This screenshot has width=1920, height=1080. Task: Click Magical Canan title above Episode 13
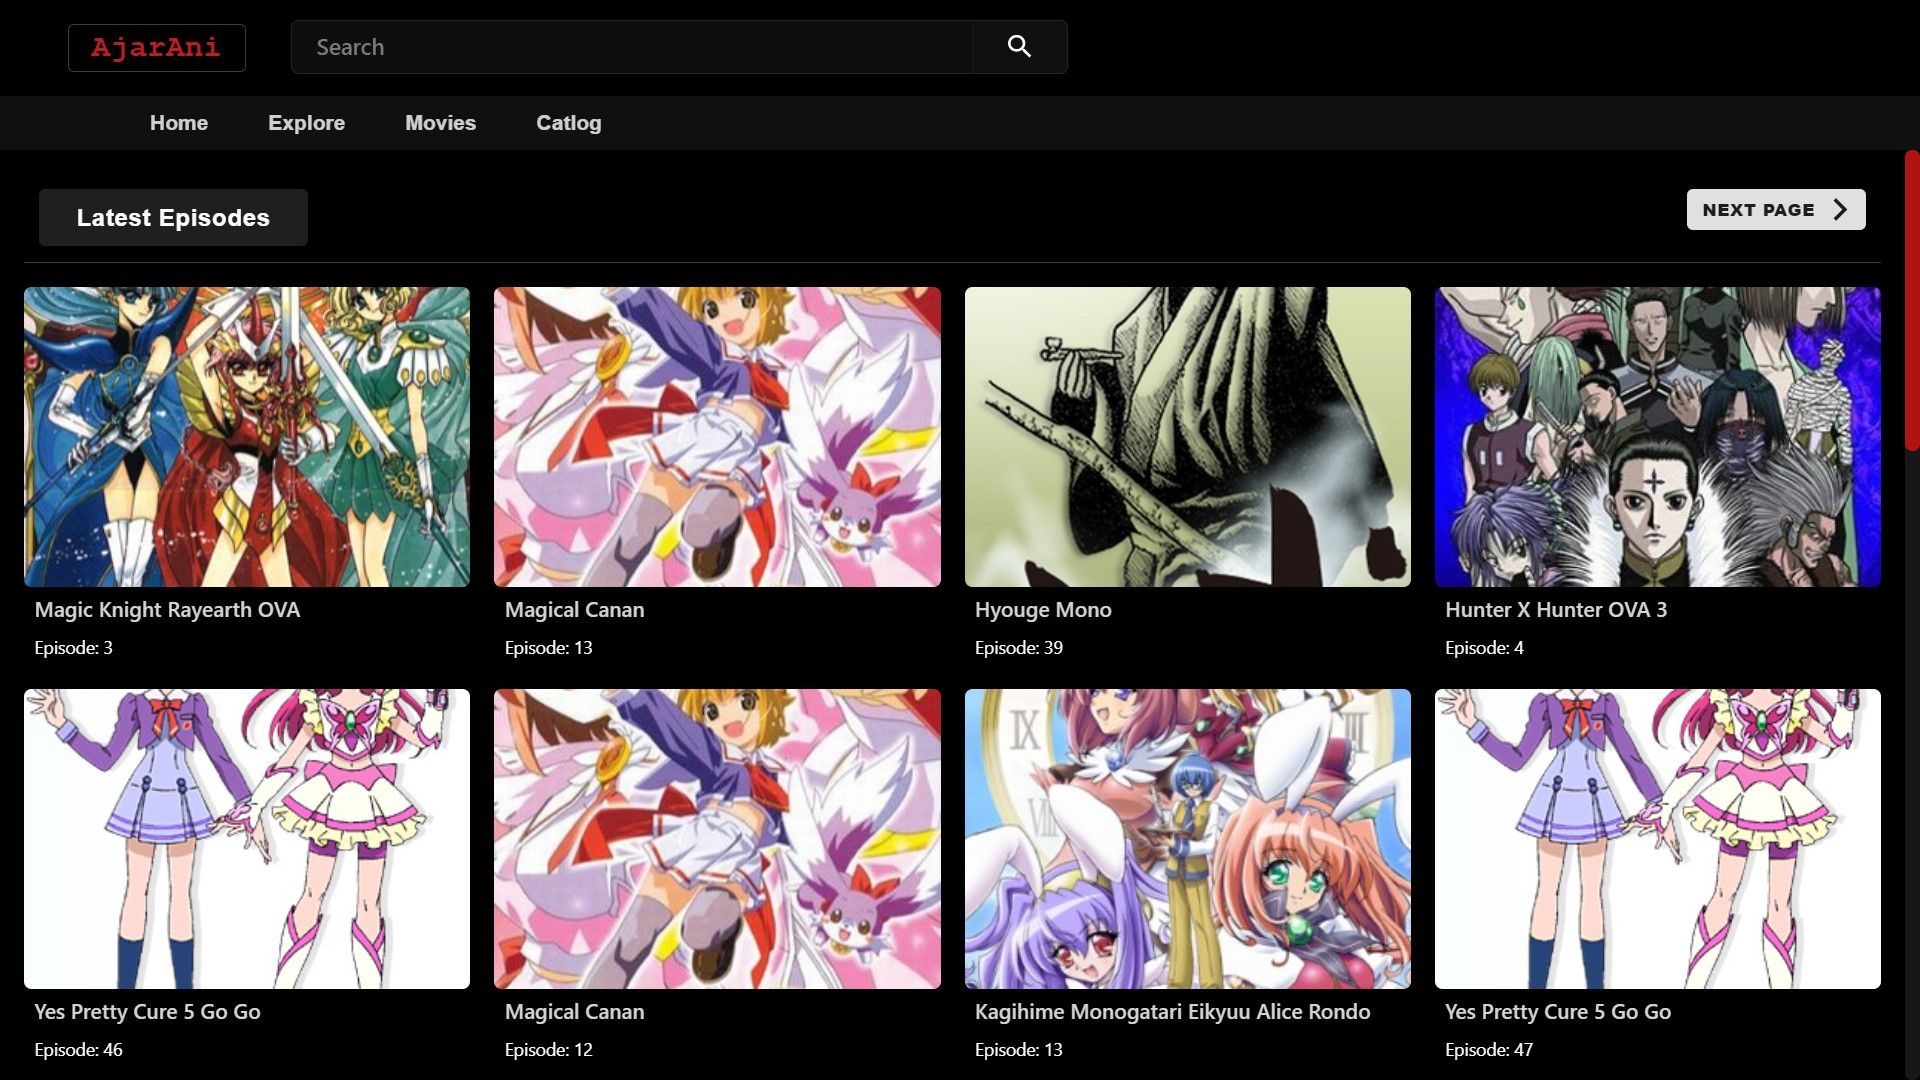click(574, 610)
